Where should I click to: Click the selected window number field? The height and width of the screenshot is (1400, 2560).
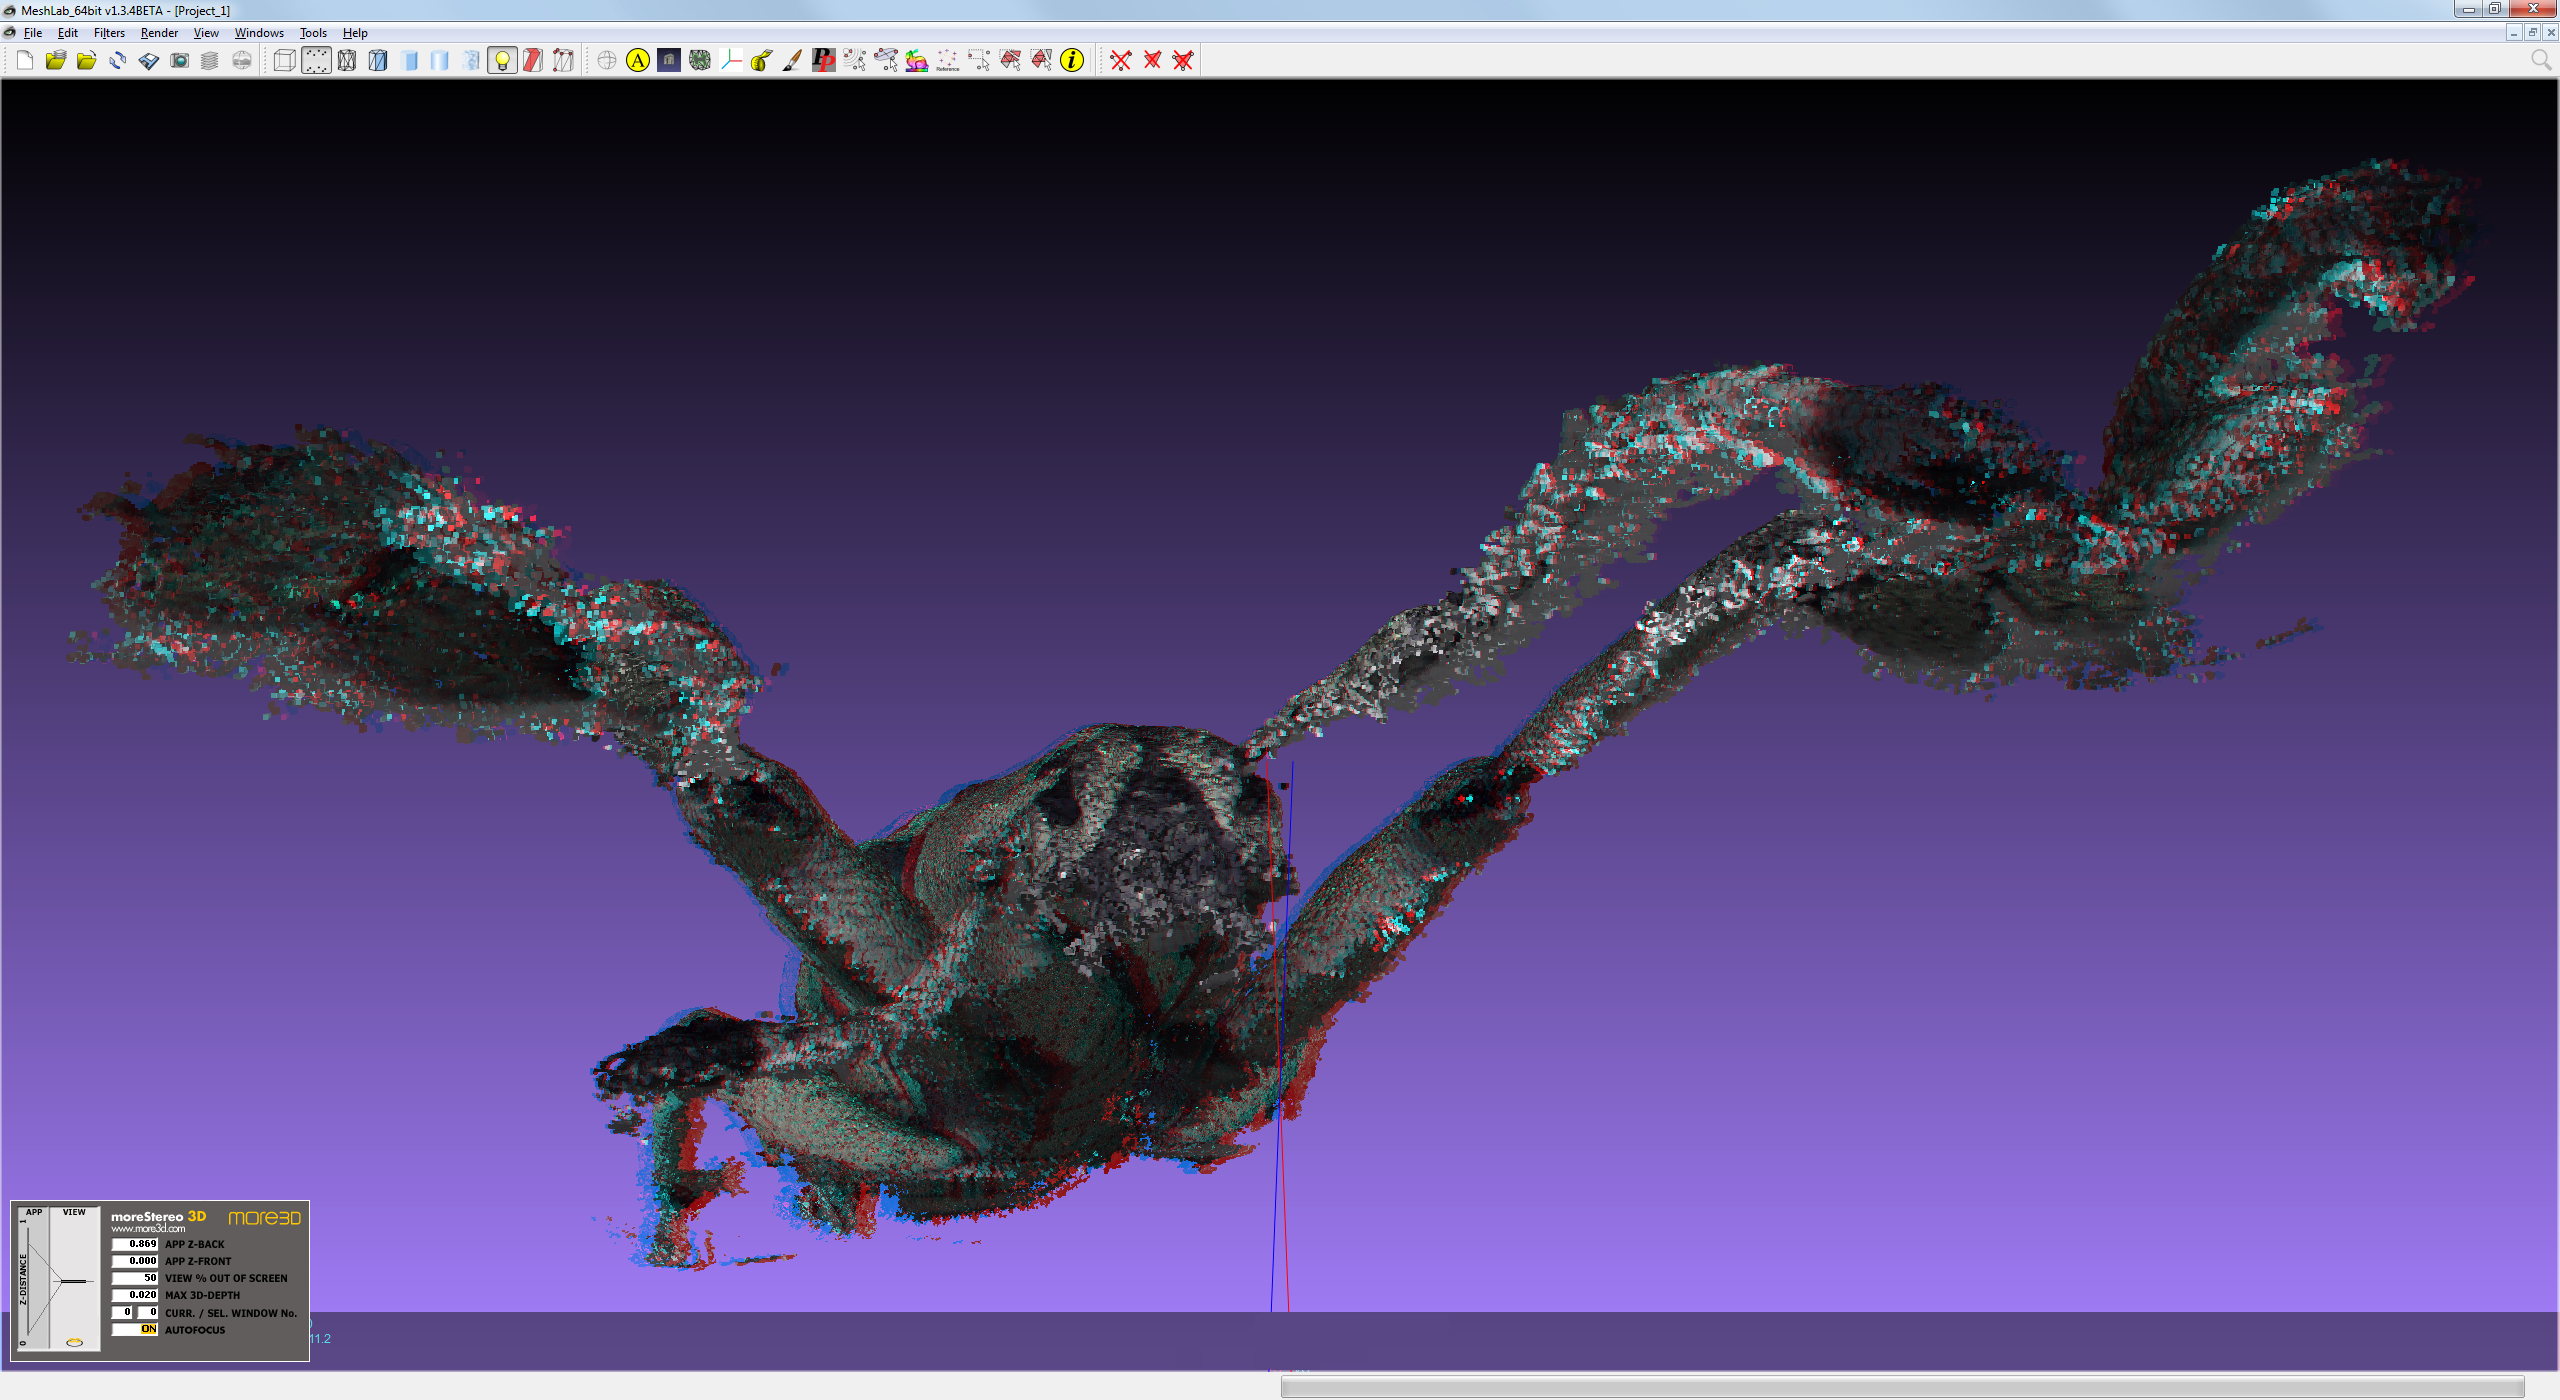pyautogui.click(x=148, y=1312)
